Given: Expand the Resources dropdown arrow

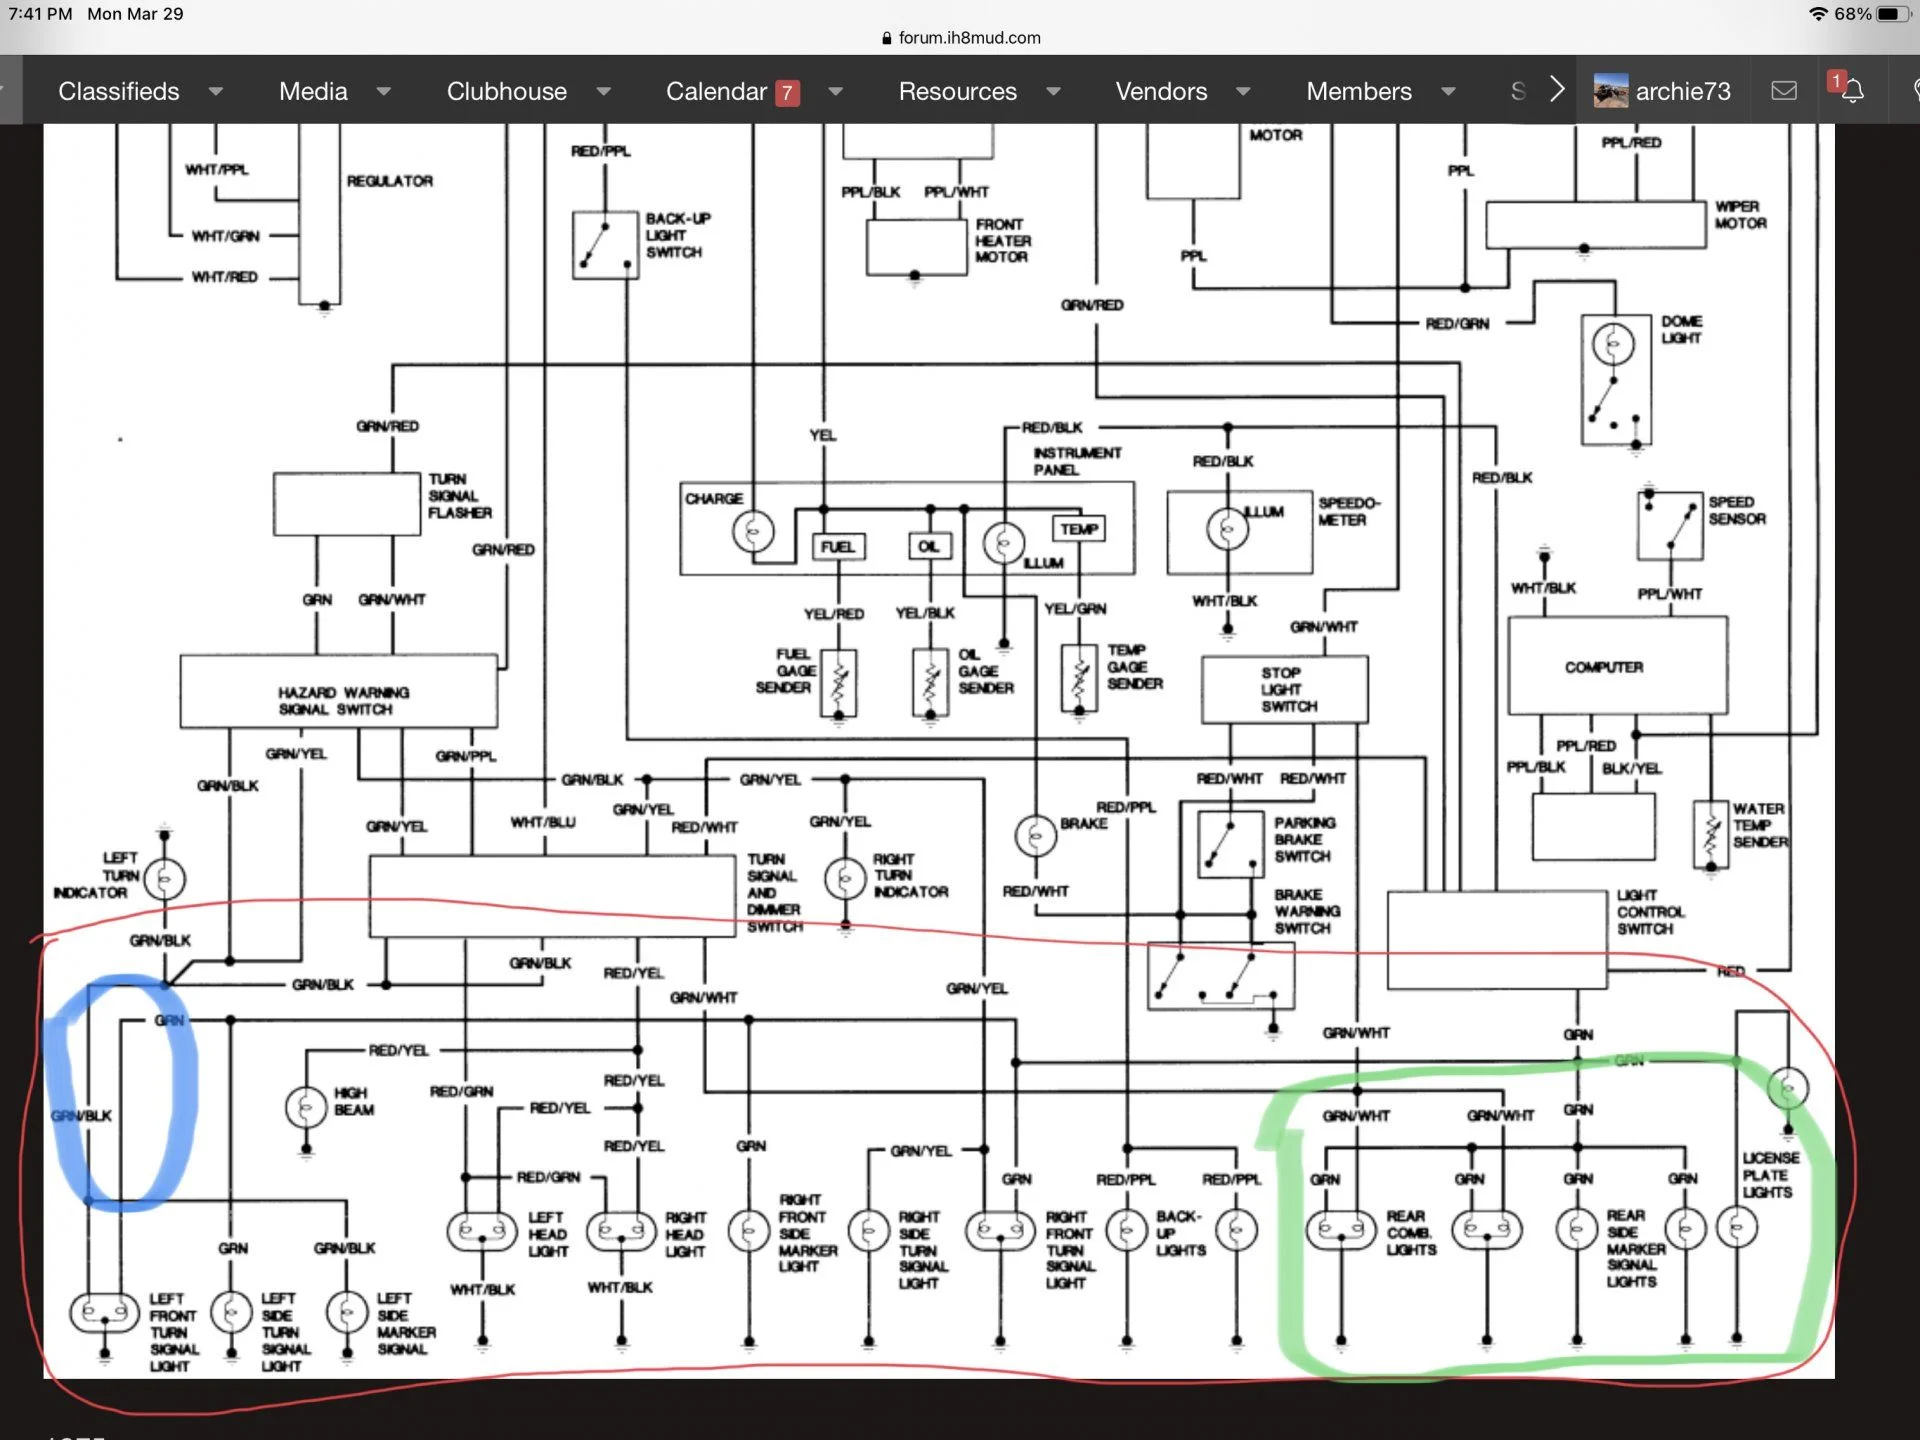Looking at the screenshot, I should coord(1053,92).
